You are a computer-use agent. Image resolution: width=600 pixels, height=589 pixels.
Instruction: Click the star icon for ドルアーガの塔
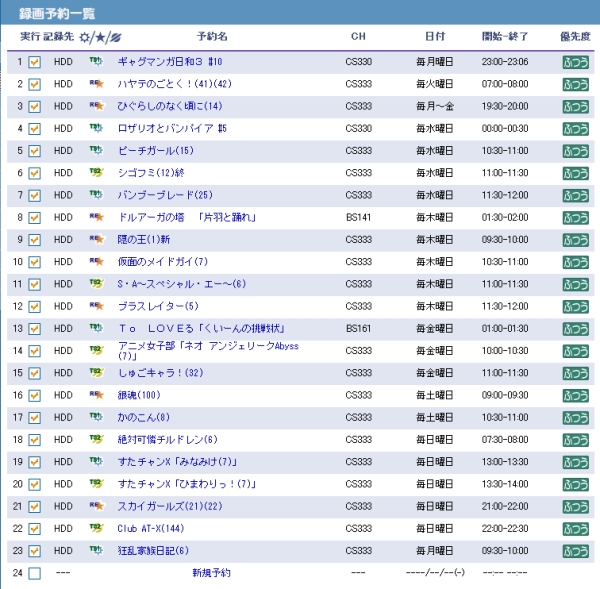pos(96,217)
